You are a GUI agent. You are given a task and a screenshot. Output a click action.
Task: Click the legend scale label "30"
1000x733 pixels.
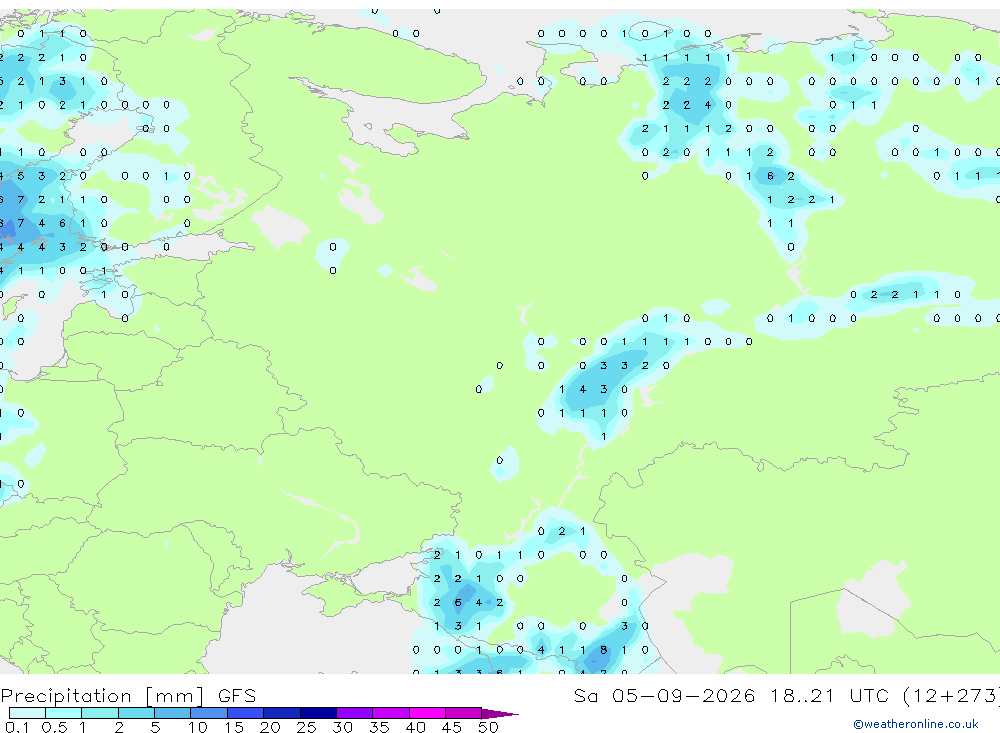(x=342, y=727)
